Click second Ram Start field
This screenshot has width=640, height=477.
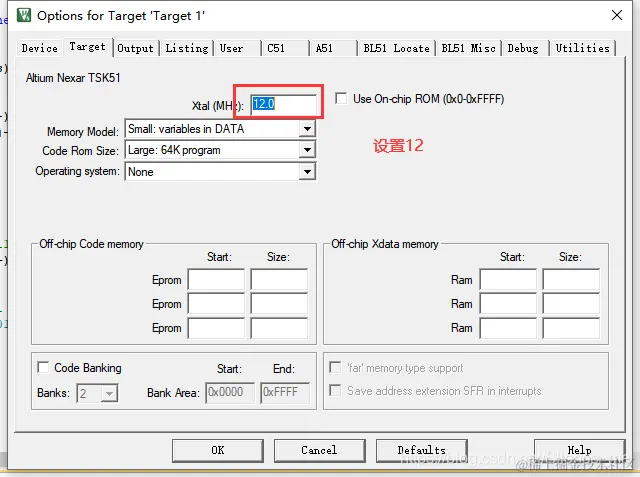click(508, 304)
